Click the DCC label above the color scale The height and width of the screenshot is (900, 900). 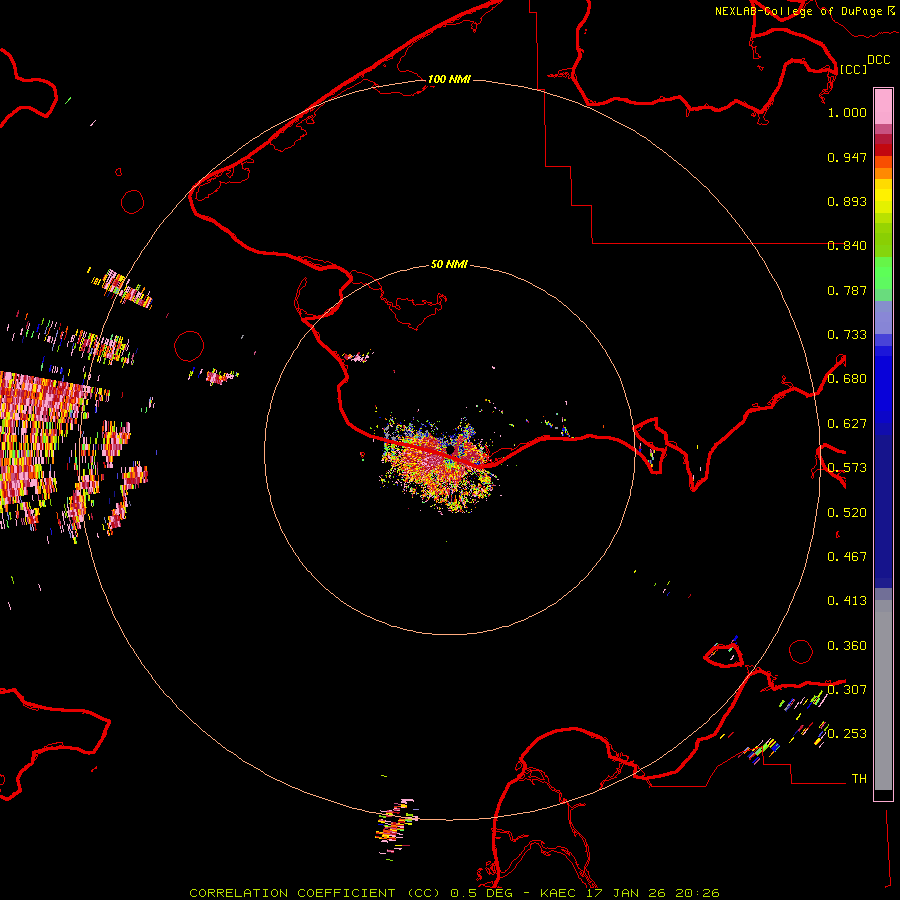coord(878,60)
